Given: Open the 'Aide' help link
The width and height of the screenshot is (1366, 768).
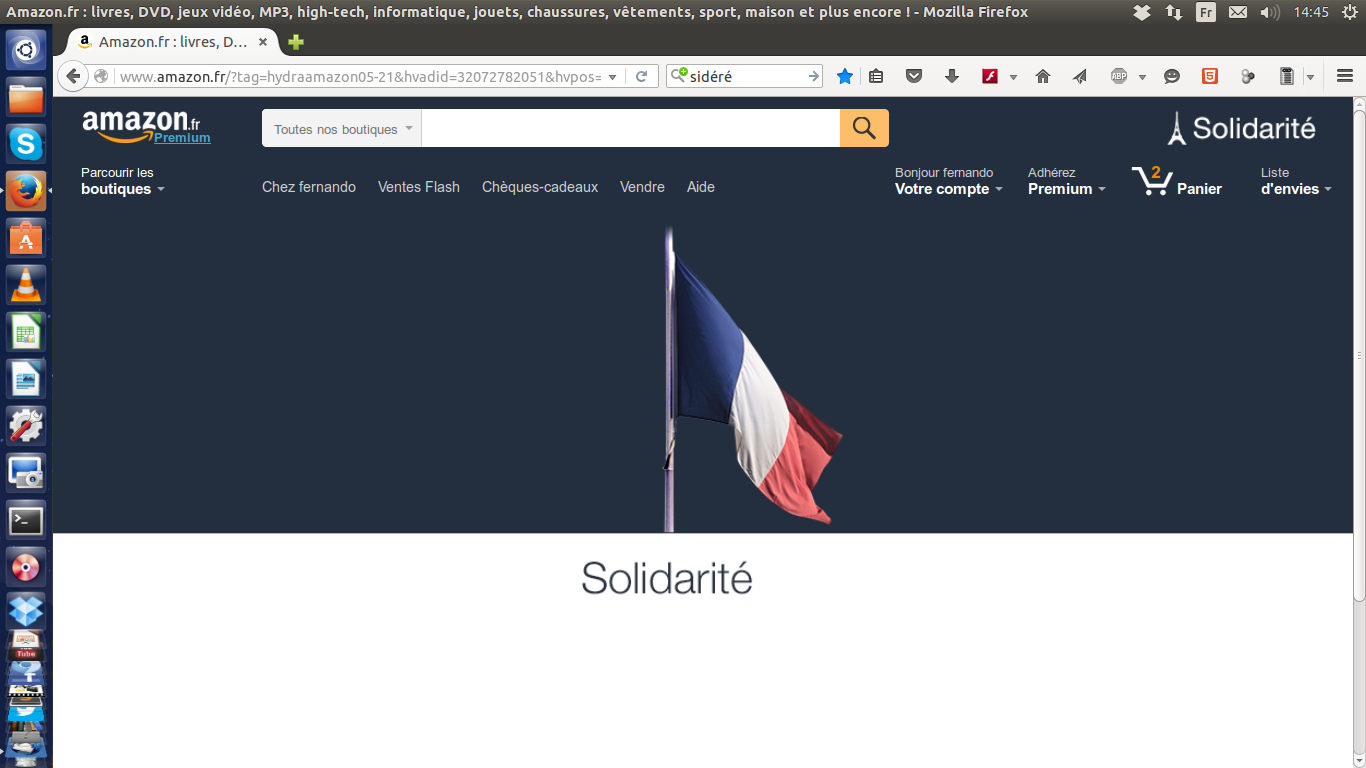Looking at the screenshot, I should click(701, 187).
